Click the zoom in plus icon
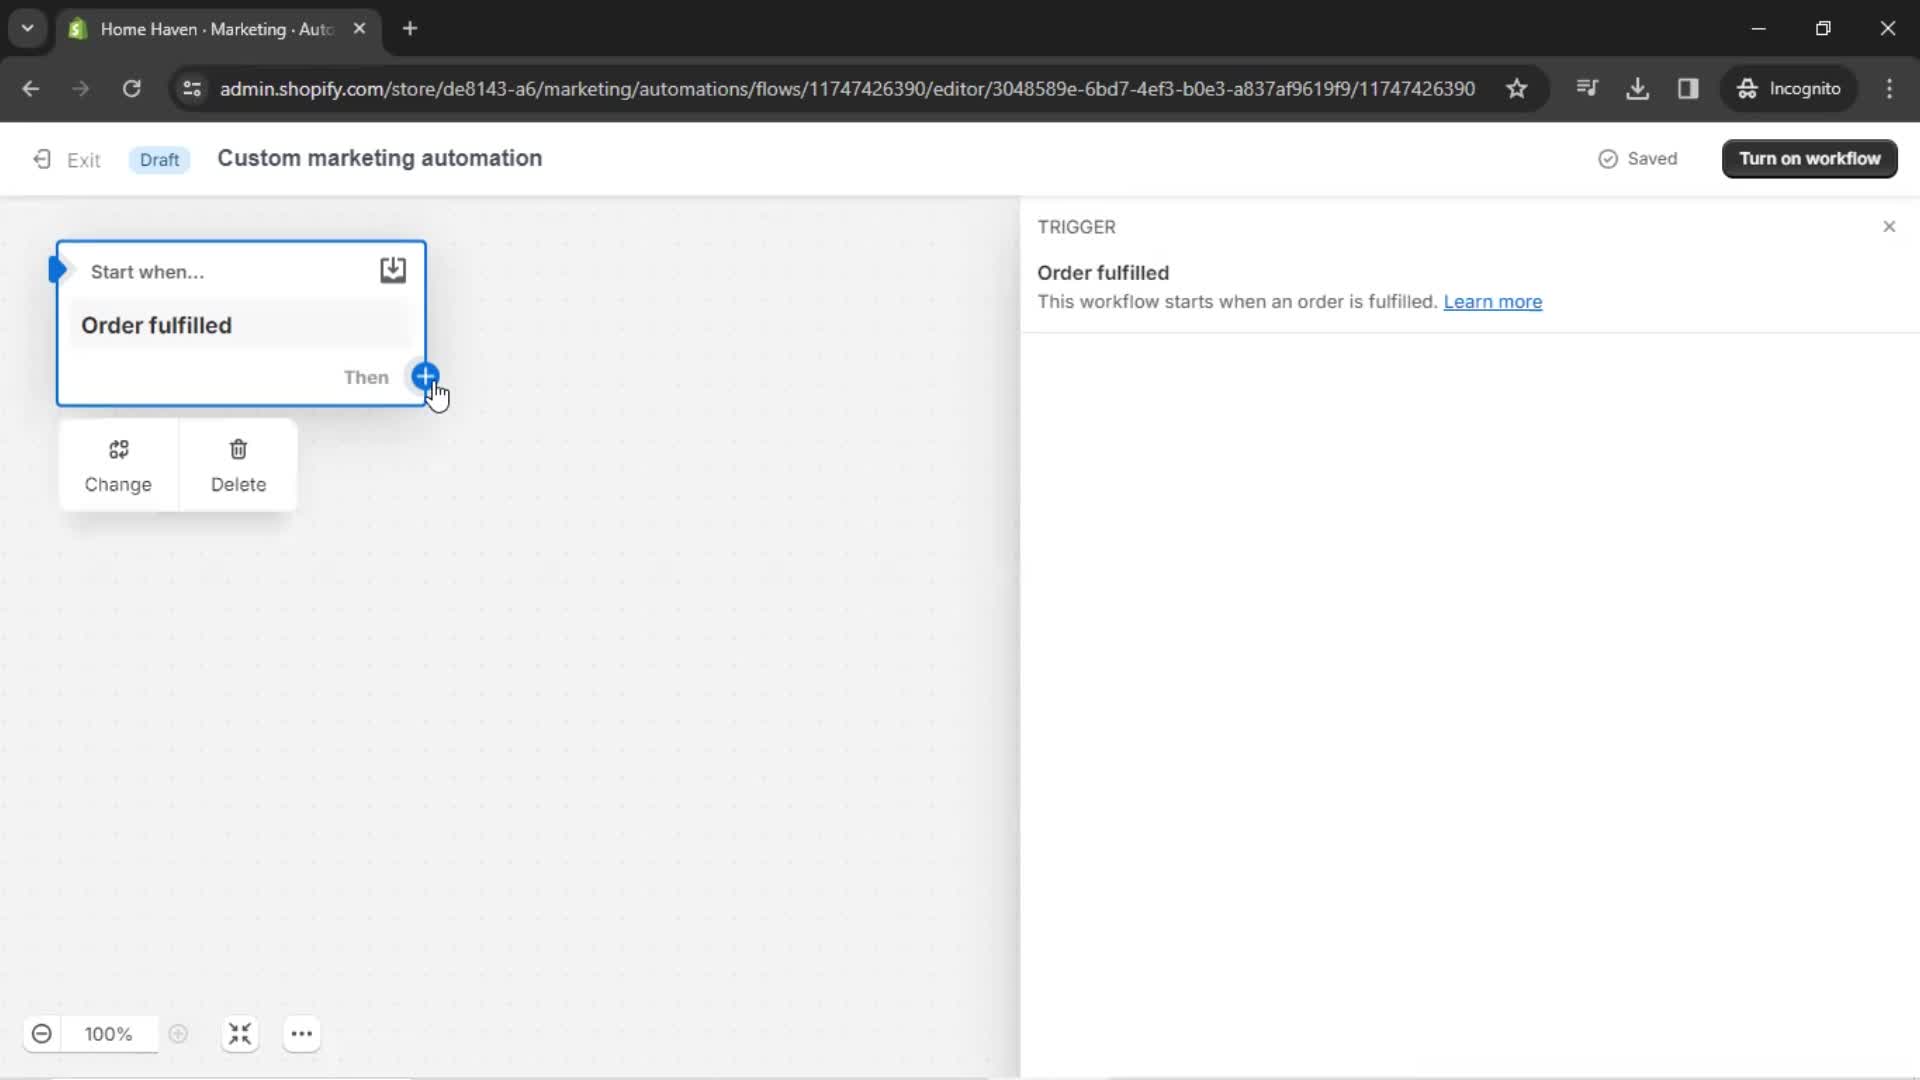 coord(177,1034)
